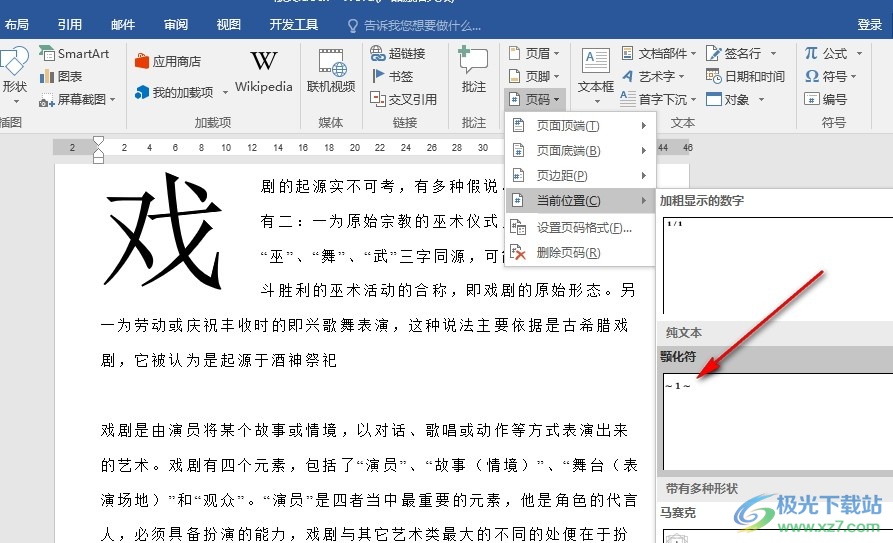Expand the object (对象) dropdown arrow
Viewport: 893px width, 543px height.
[761, 100]
